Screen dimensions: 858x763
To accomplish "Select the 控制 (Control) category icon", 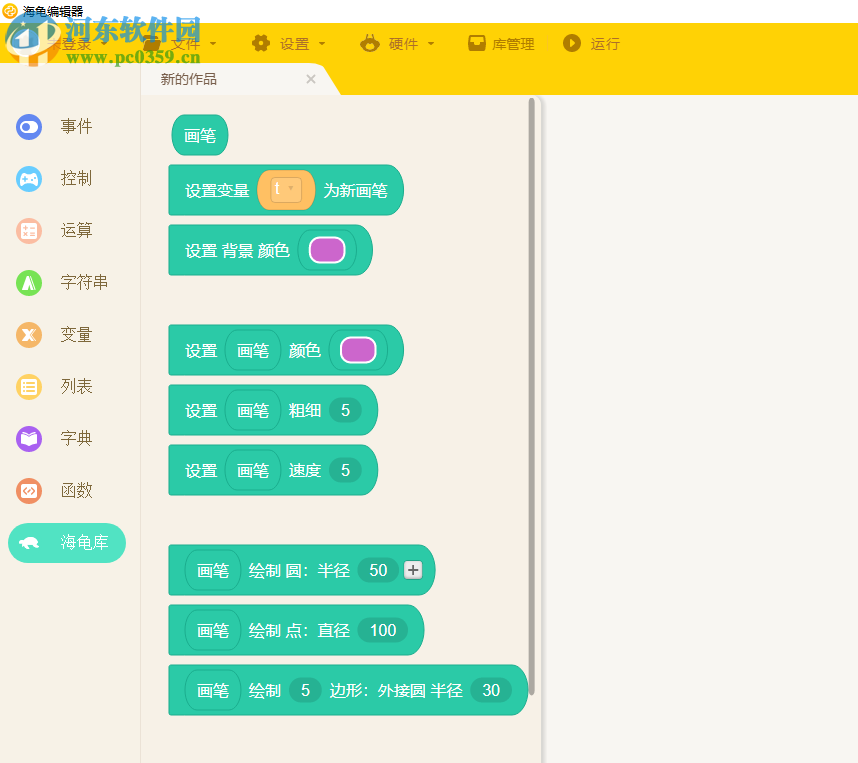I will pos(28,179).
